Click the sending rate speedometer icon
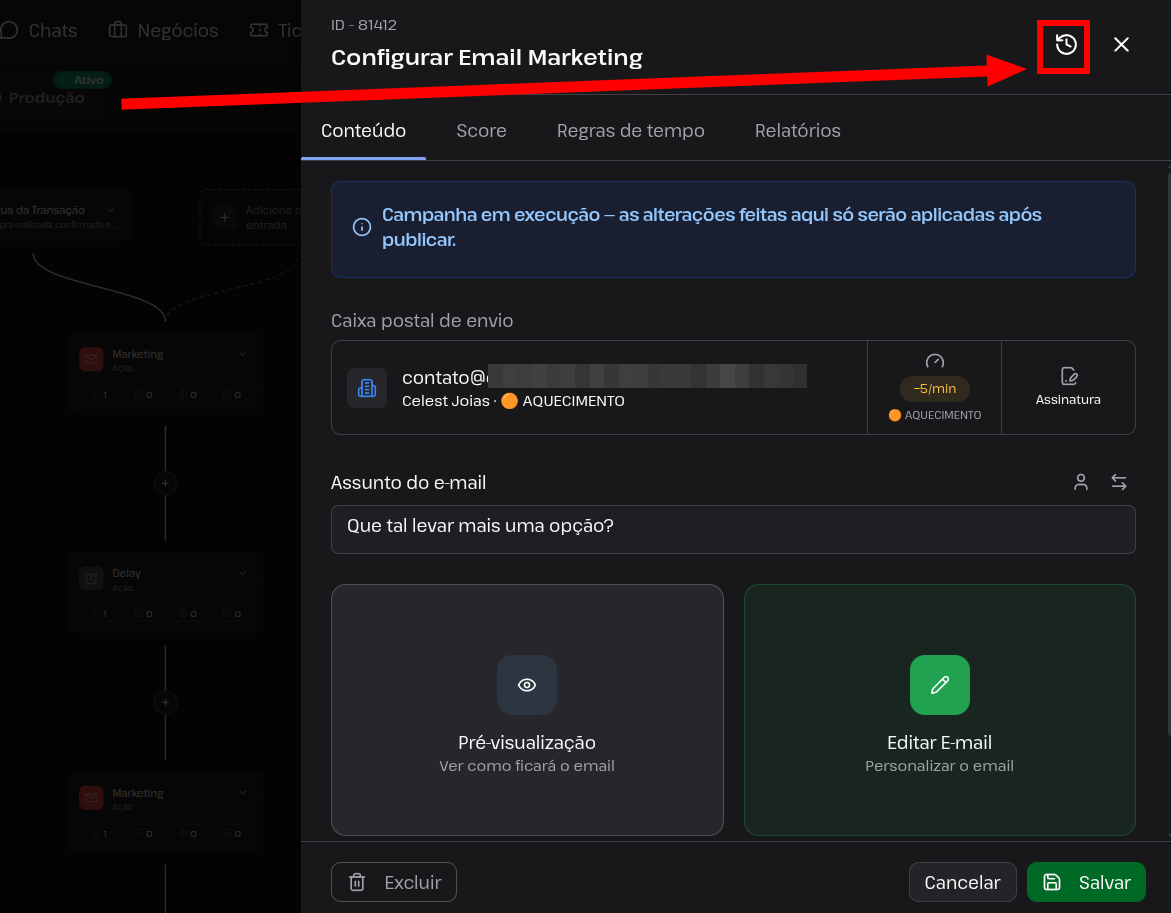 934,361
